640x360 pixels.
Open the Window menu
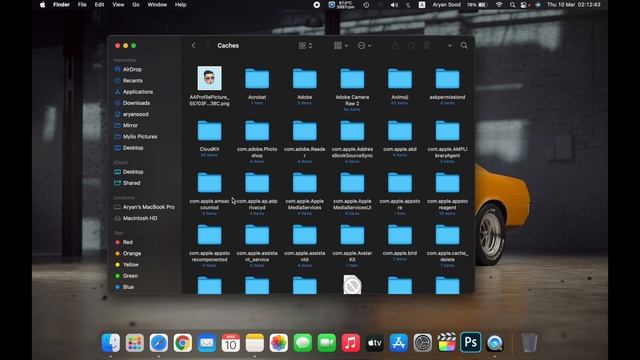[x=157, y=5]
